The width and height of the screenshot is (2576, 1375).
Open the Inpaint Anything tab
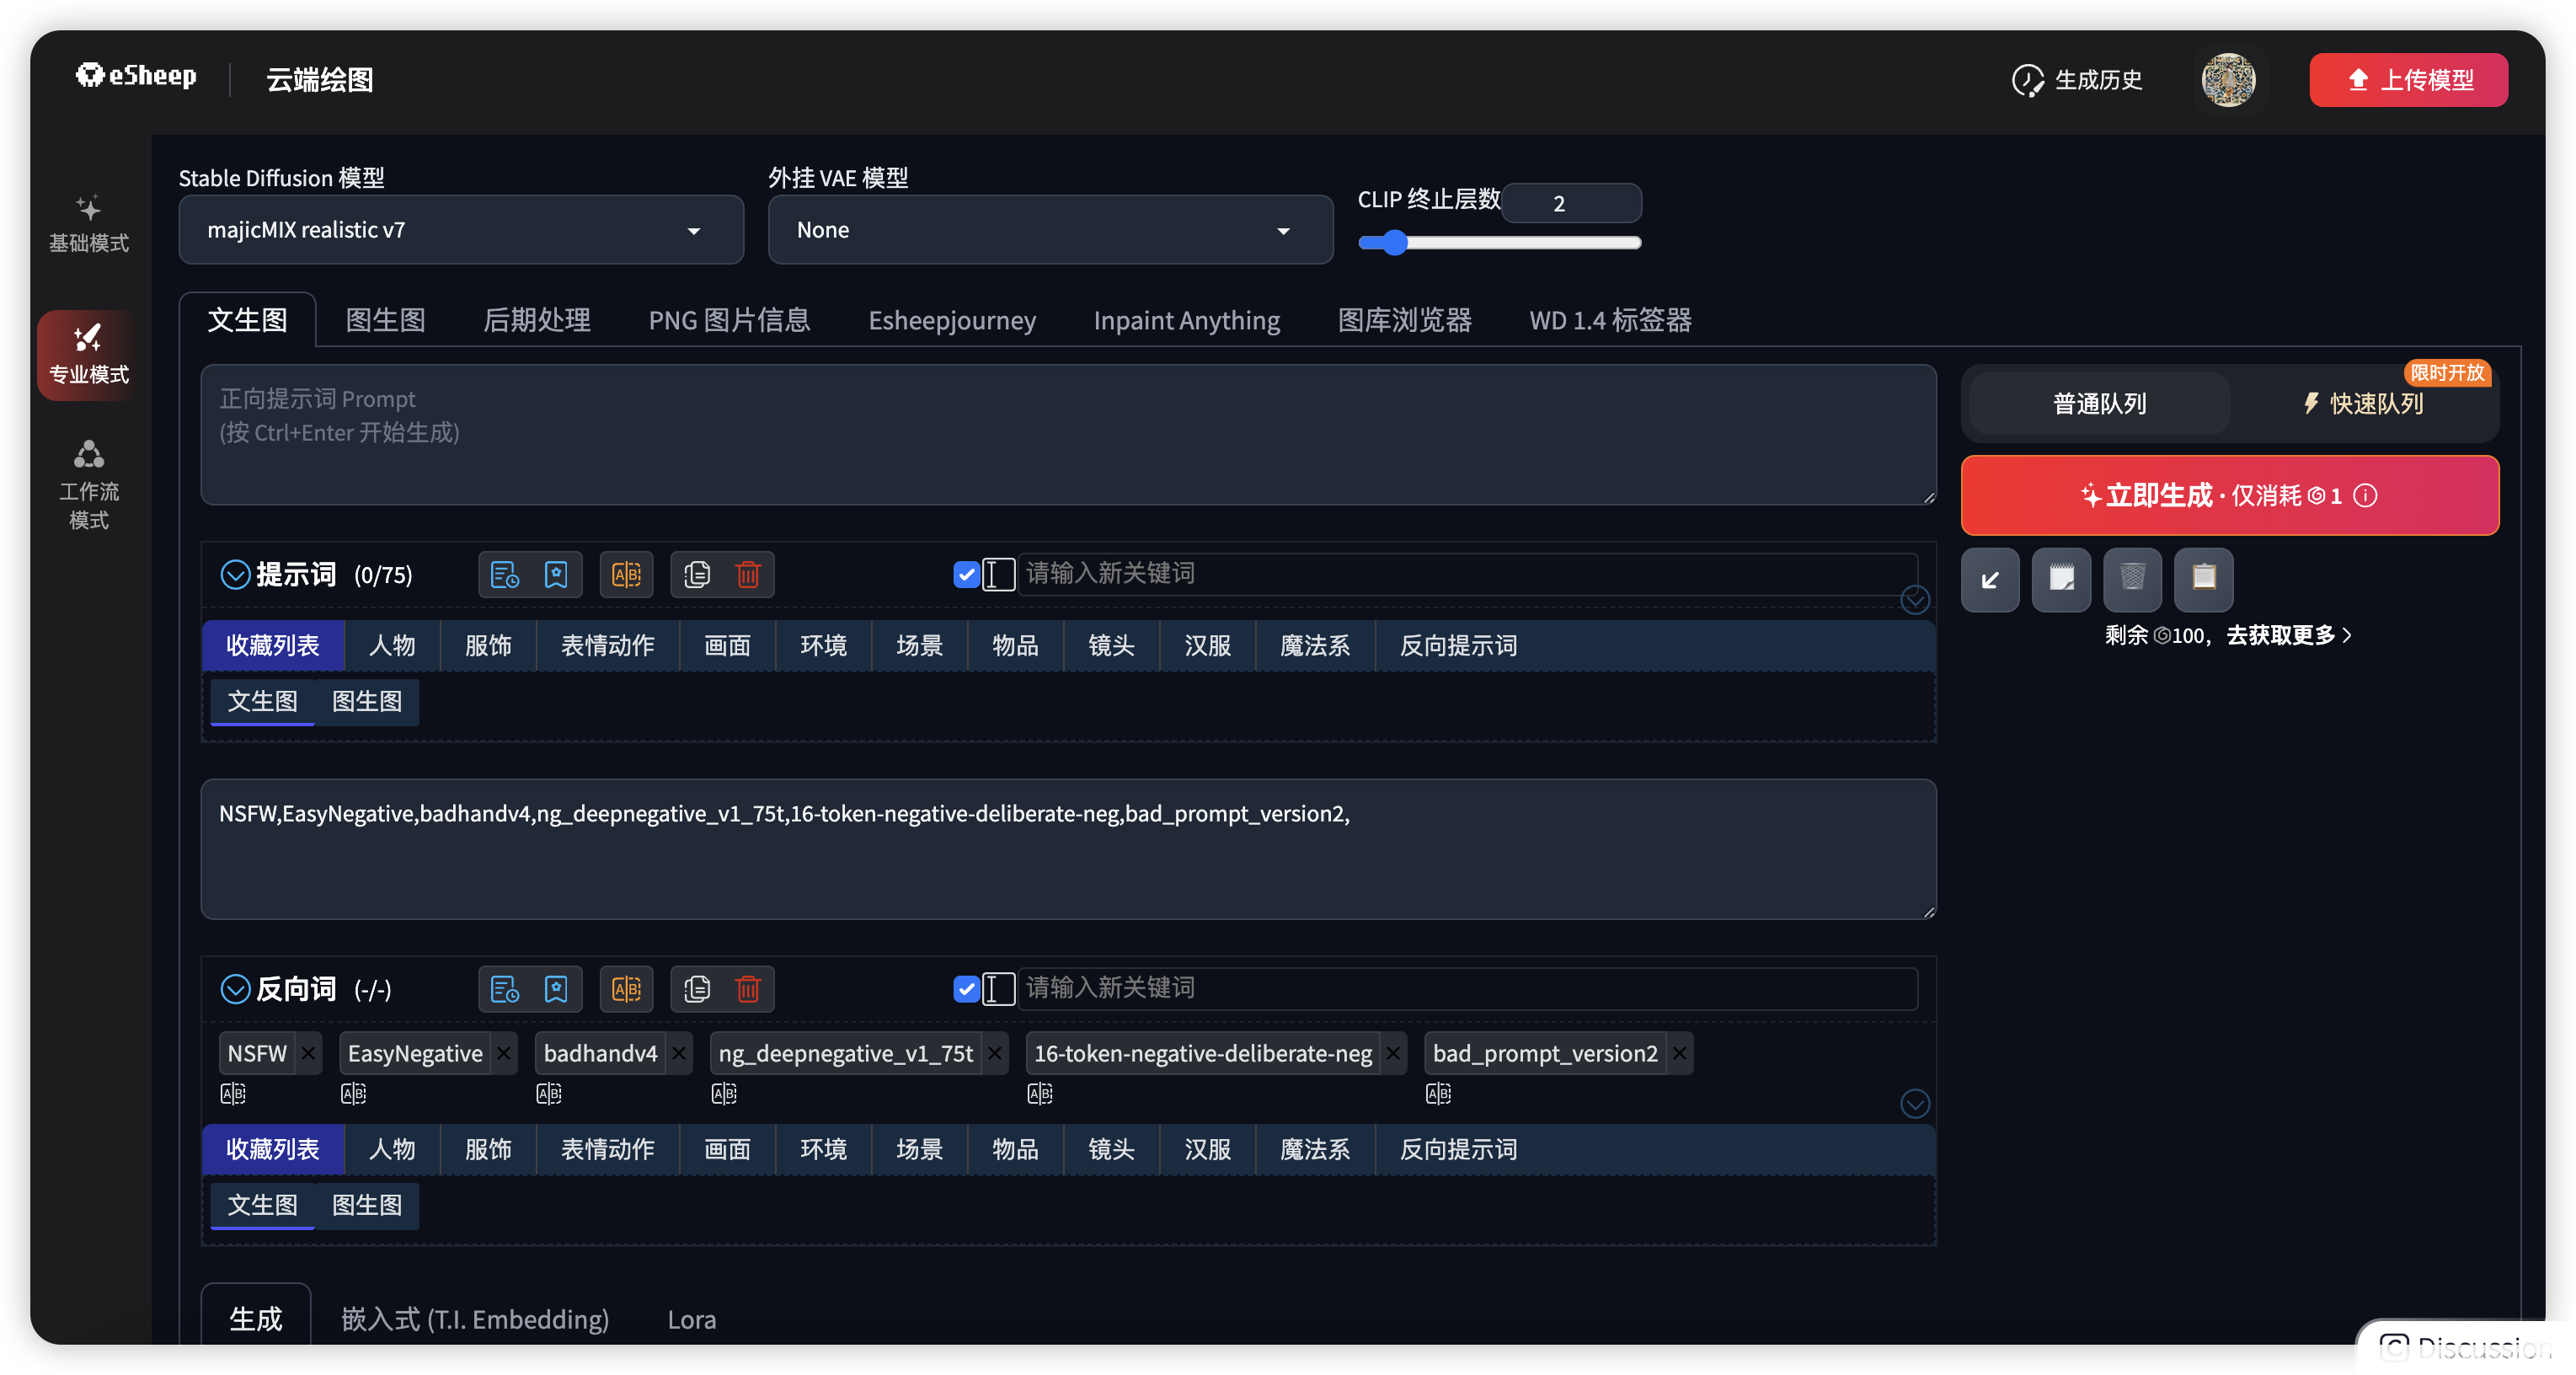coord(1186,320)
